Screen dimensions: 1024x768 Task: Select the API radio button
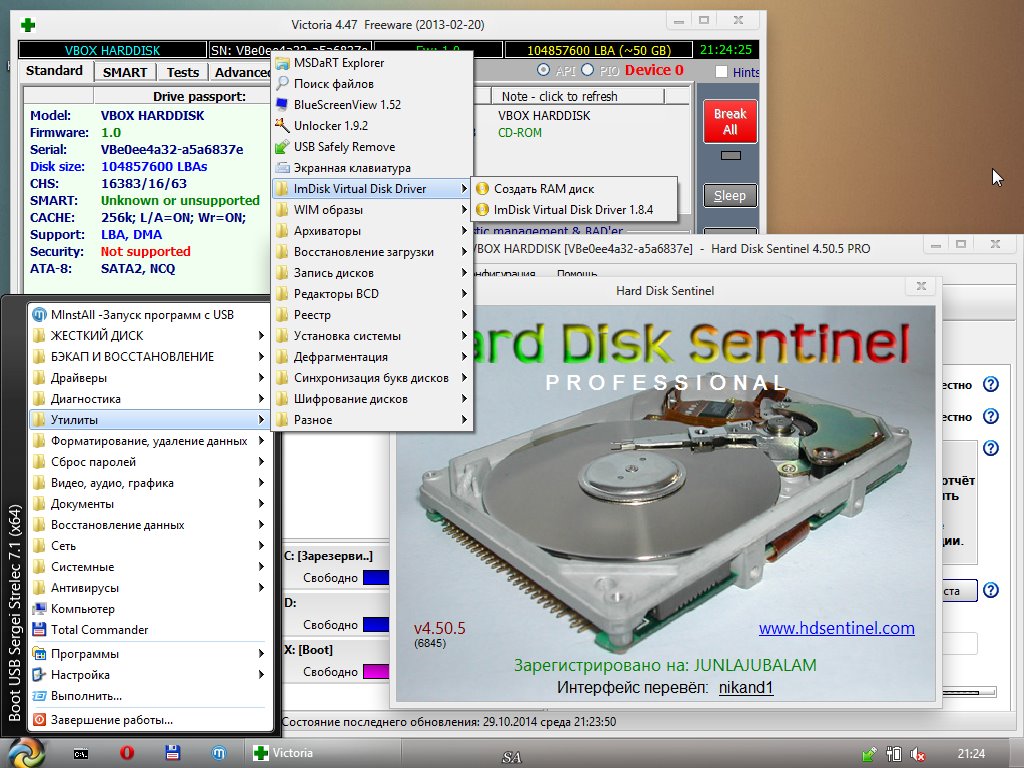pos(543,70)
